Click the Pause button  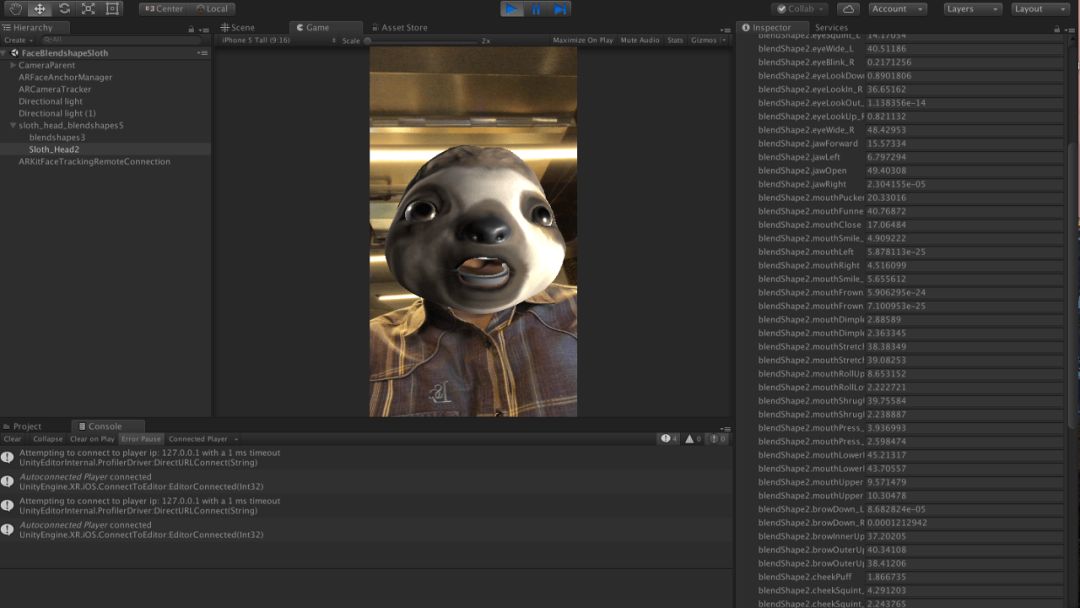536,9
